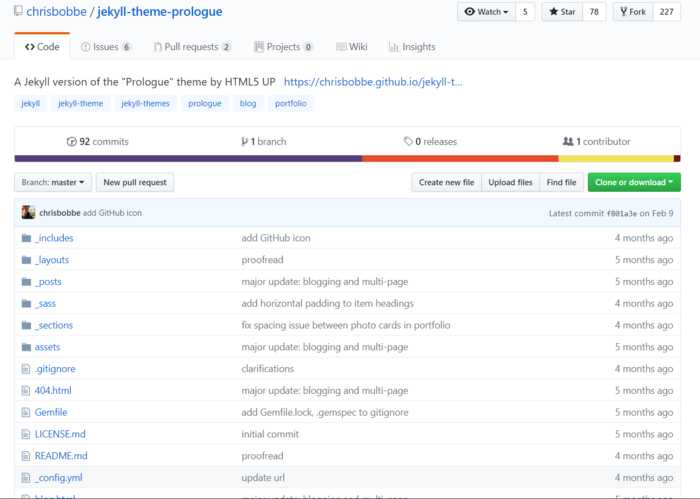
Task: View the 92 commits history
Action: tap(97, 141)
